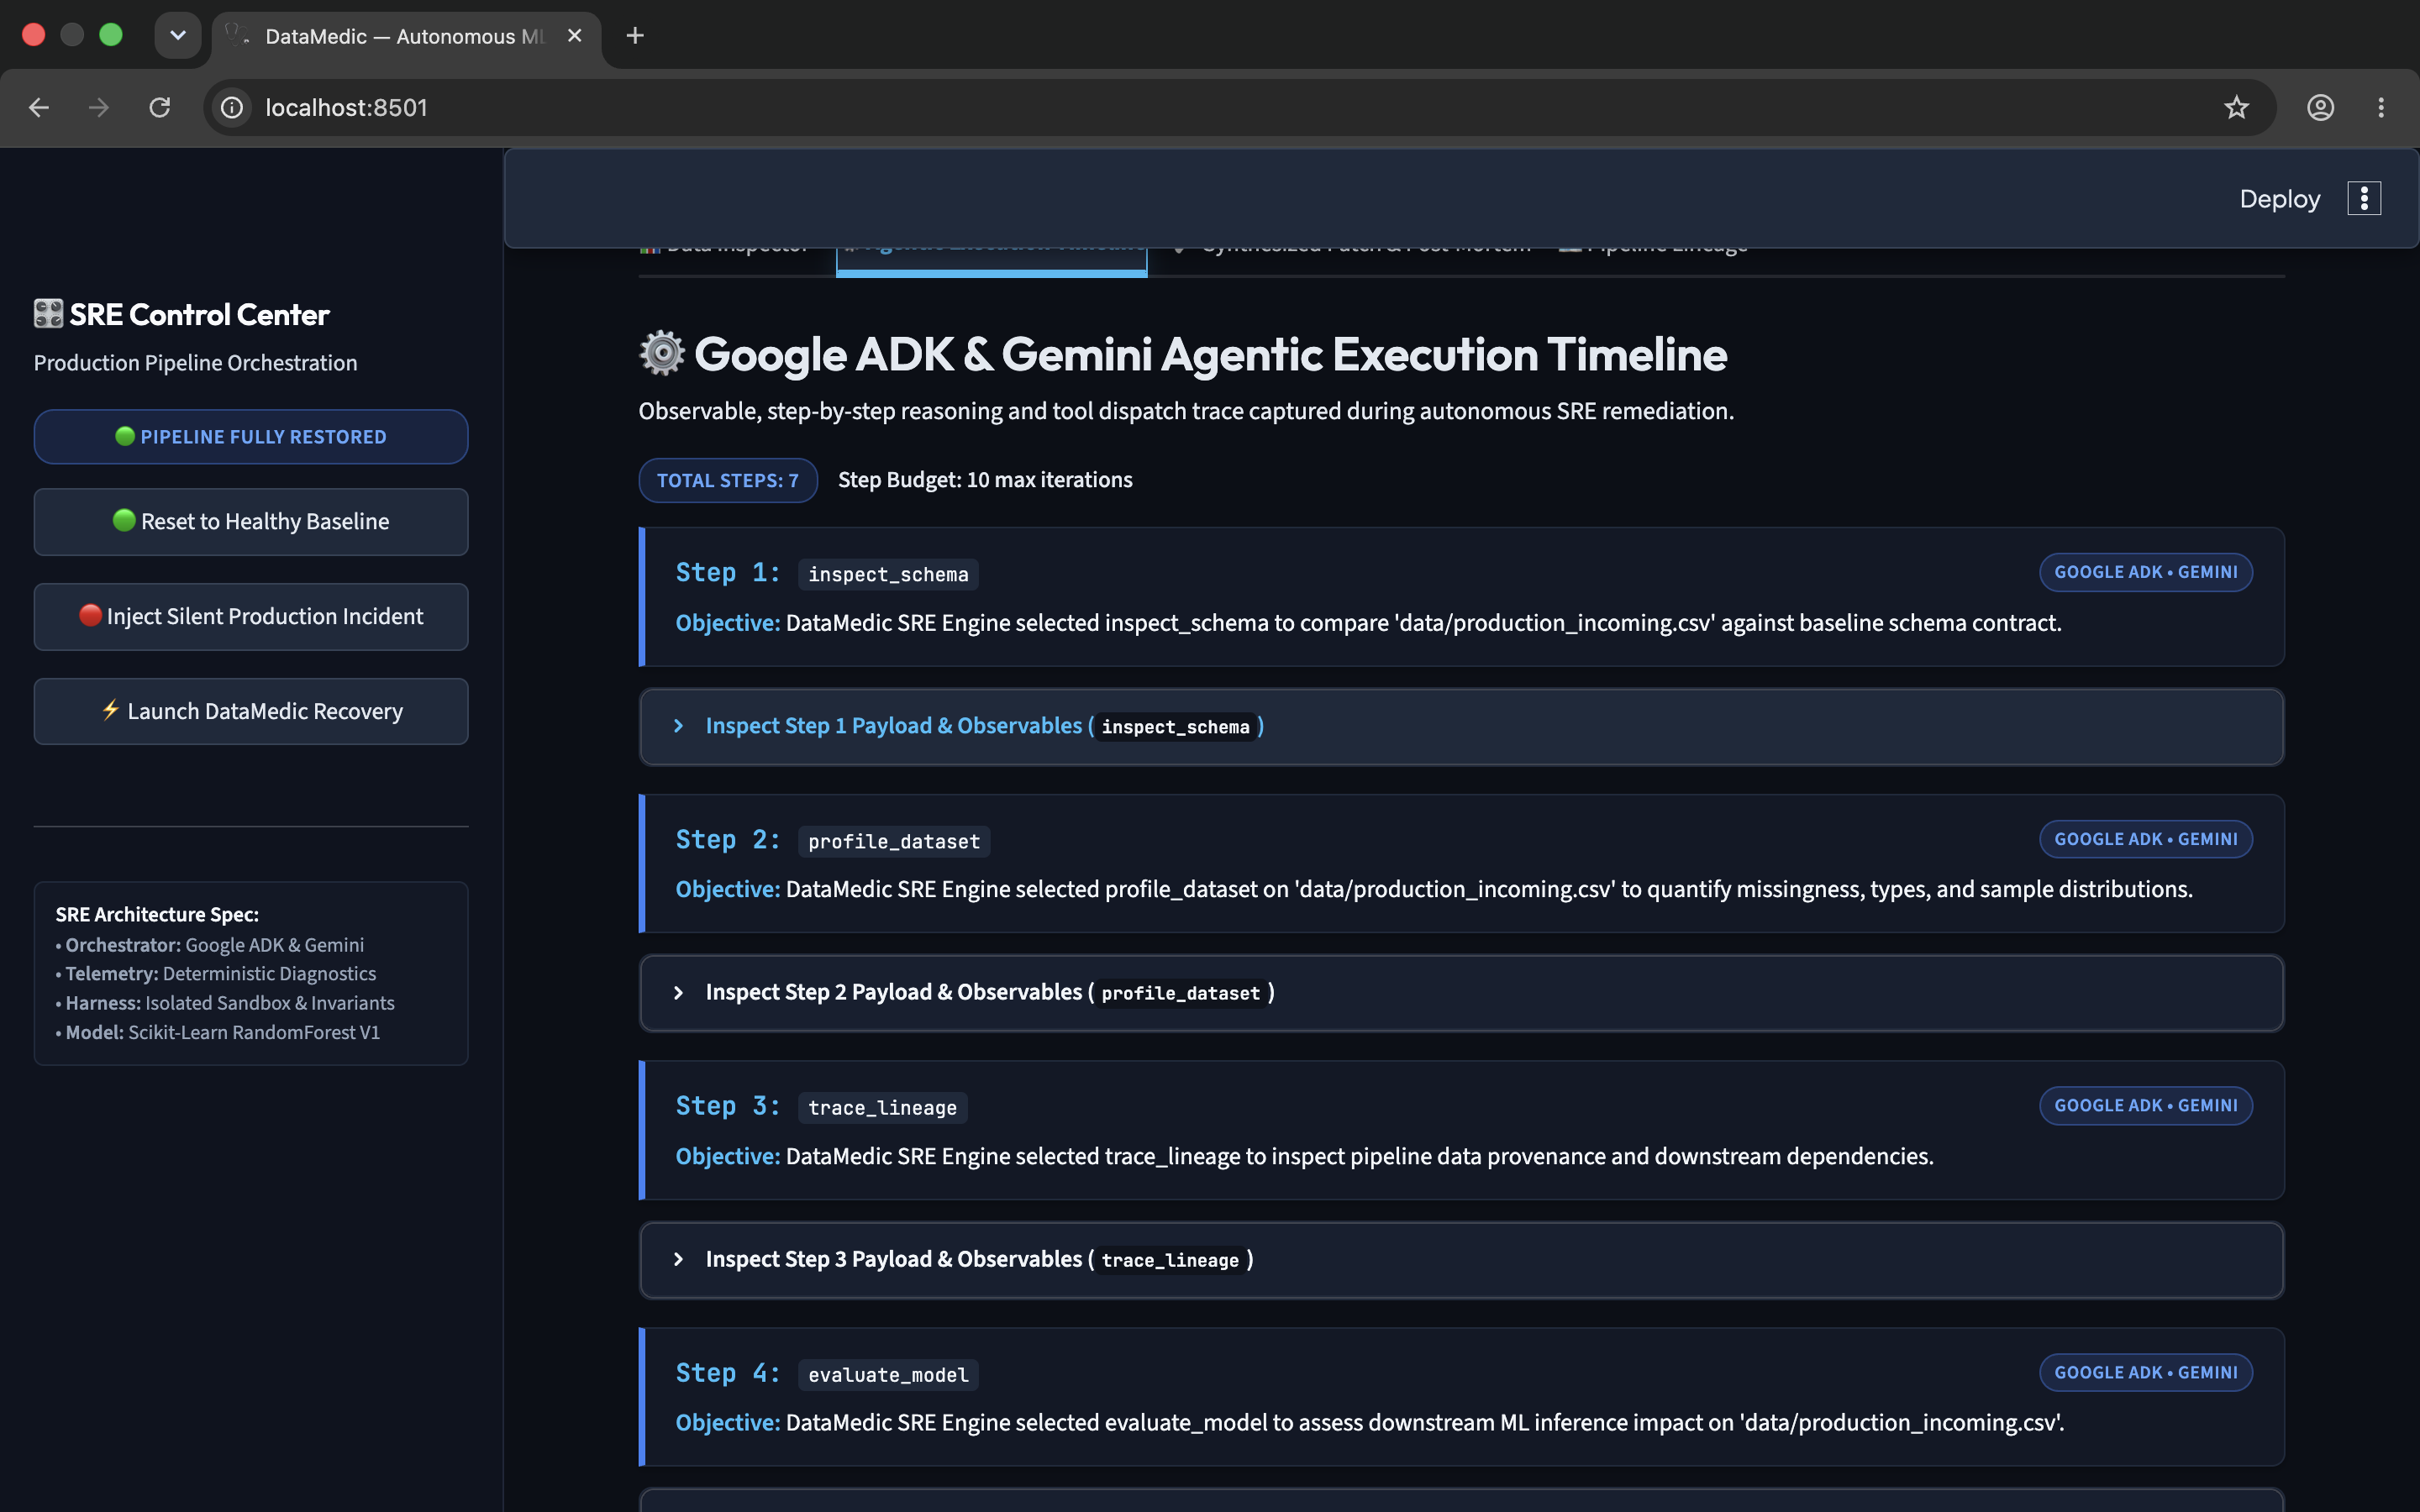Expand Inspect Step 2 Payload & Observables
This screenshot has width=2420, height=1512.
coord(1461,992)
